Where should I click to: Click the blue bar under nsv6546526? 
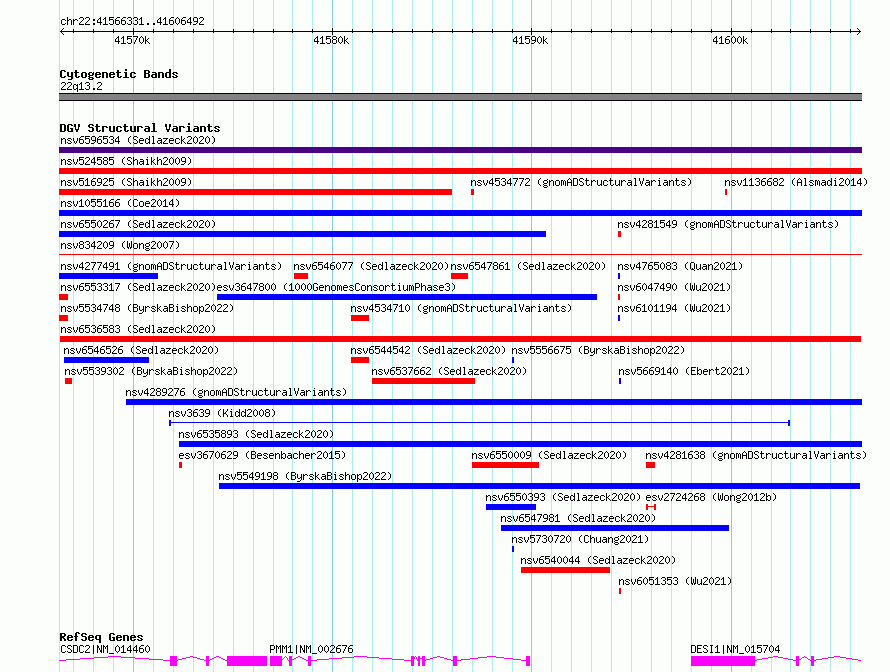[106, 360]
